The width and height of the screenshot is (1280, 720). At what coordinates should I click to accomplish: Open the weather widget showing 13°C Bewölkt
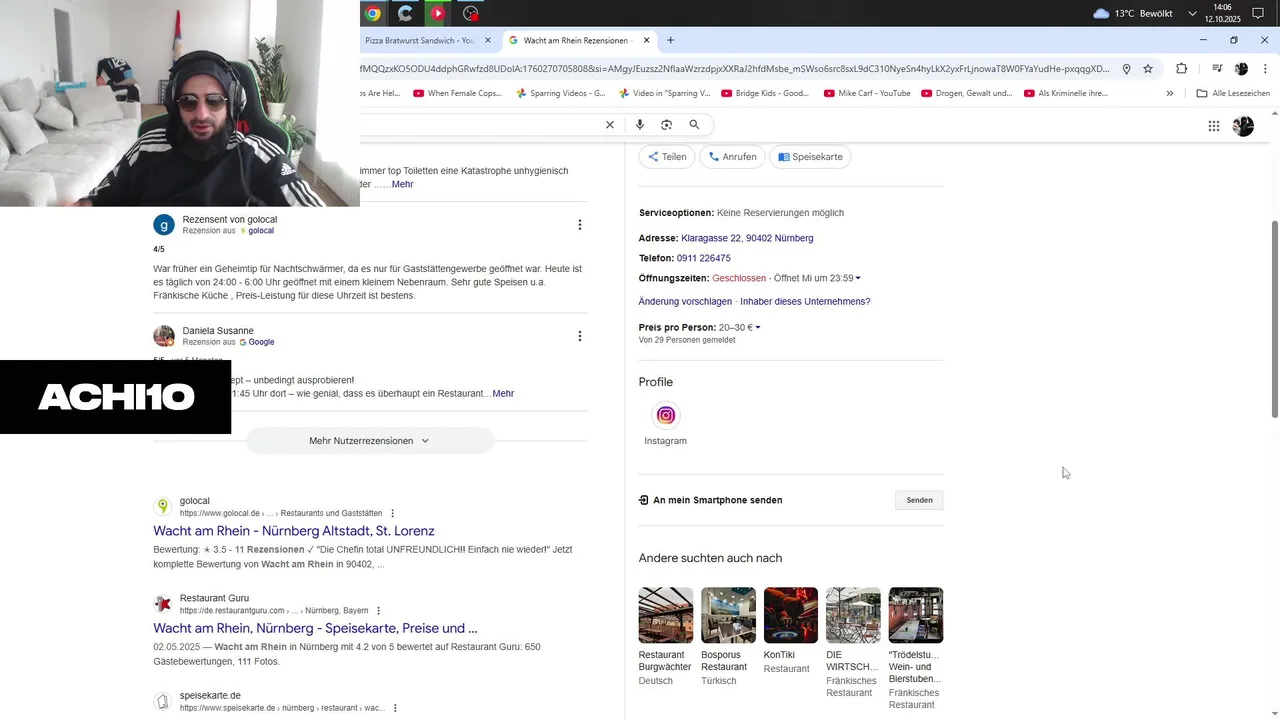tap(1131, 13)
